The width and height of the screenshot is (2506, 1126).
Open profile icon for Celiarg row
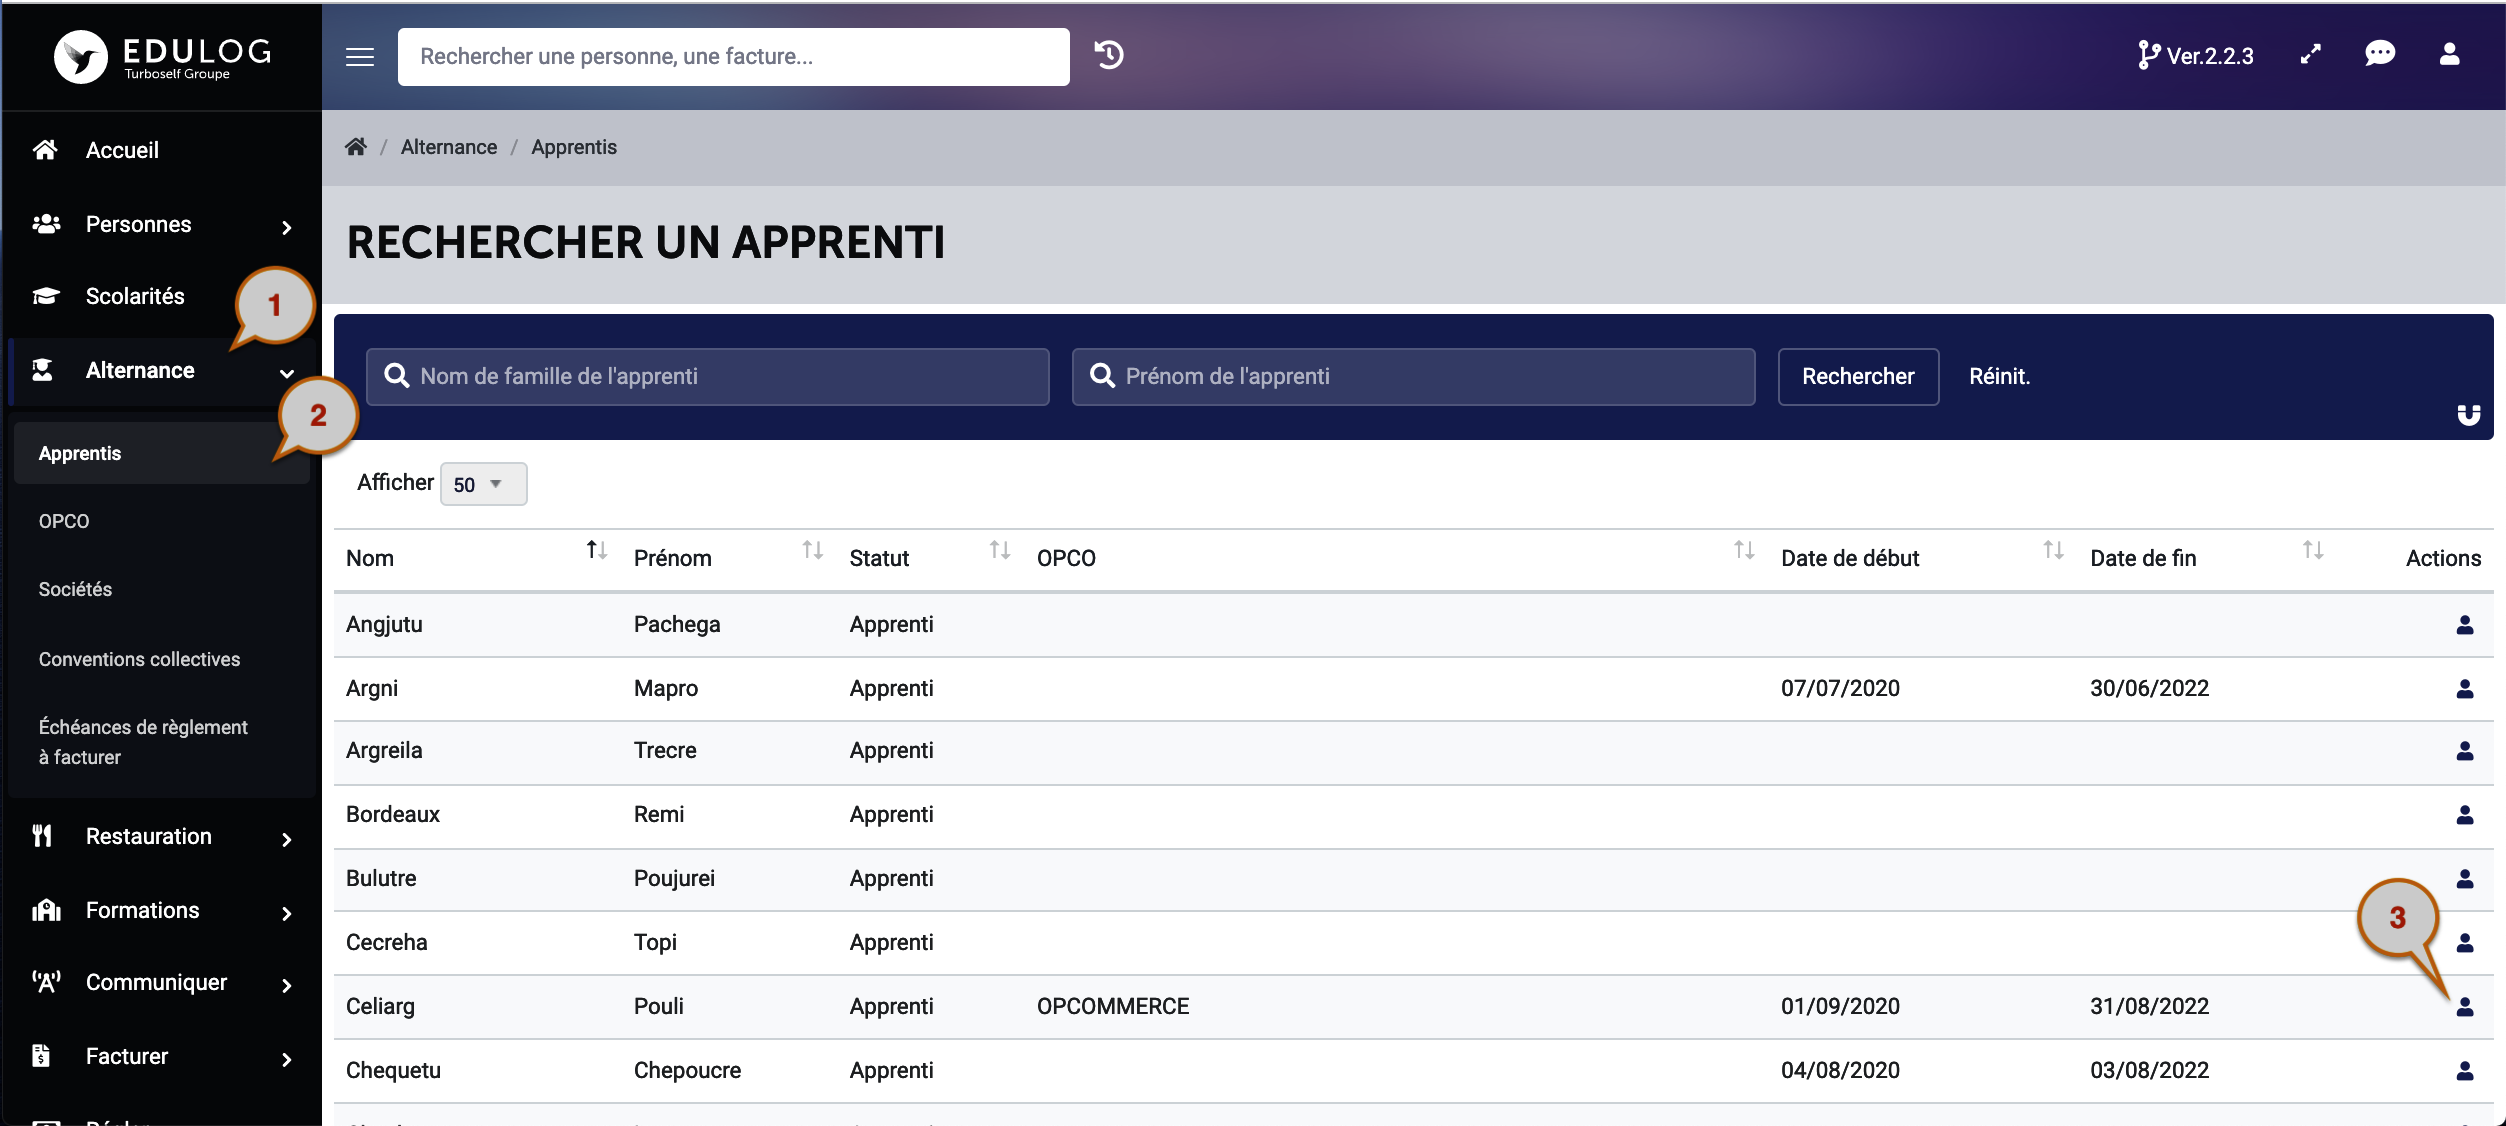point(2465,1007)
